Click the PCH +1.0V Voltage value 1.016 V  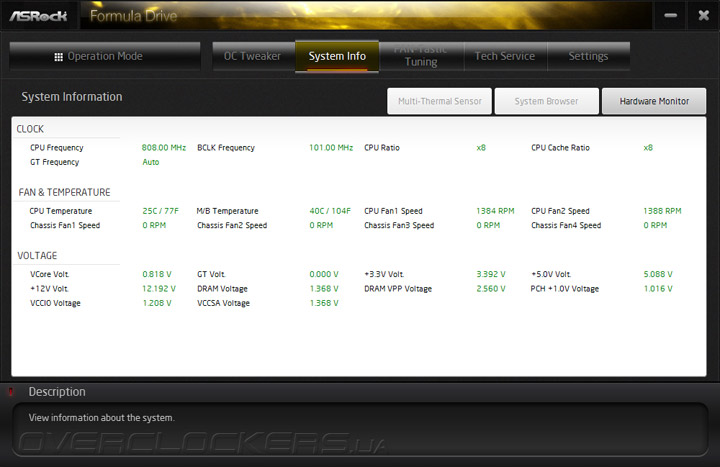[x=658, y=289]
